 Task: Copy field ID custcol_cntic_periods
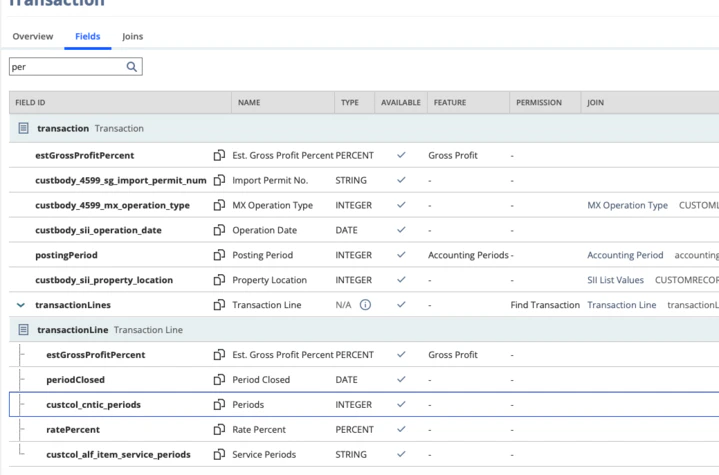[x=219, y=404]
